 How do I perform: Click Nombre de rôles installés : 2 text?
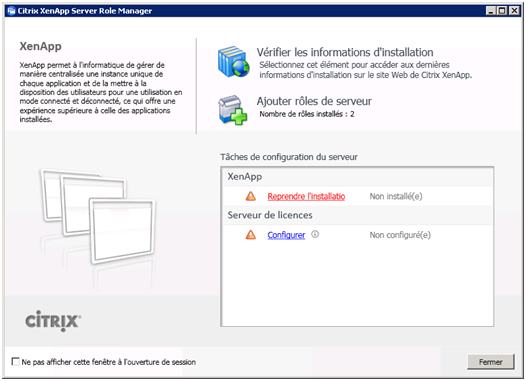(x=307, y=114)
